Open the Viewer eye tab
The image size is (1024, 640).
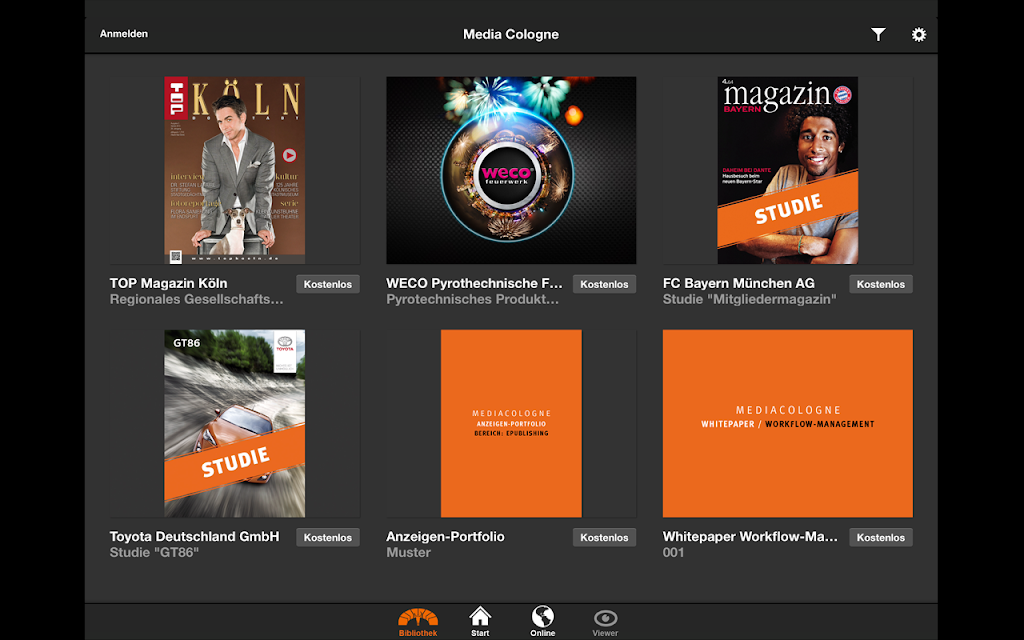coord(605,623)
